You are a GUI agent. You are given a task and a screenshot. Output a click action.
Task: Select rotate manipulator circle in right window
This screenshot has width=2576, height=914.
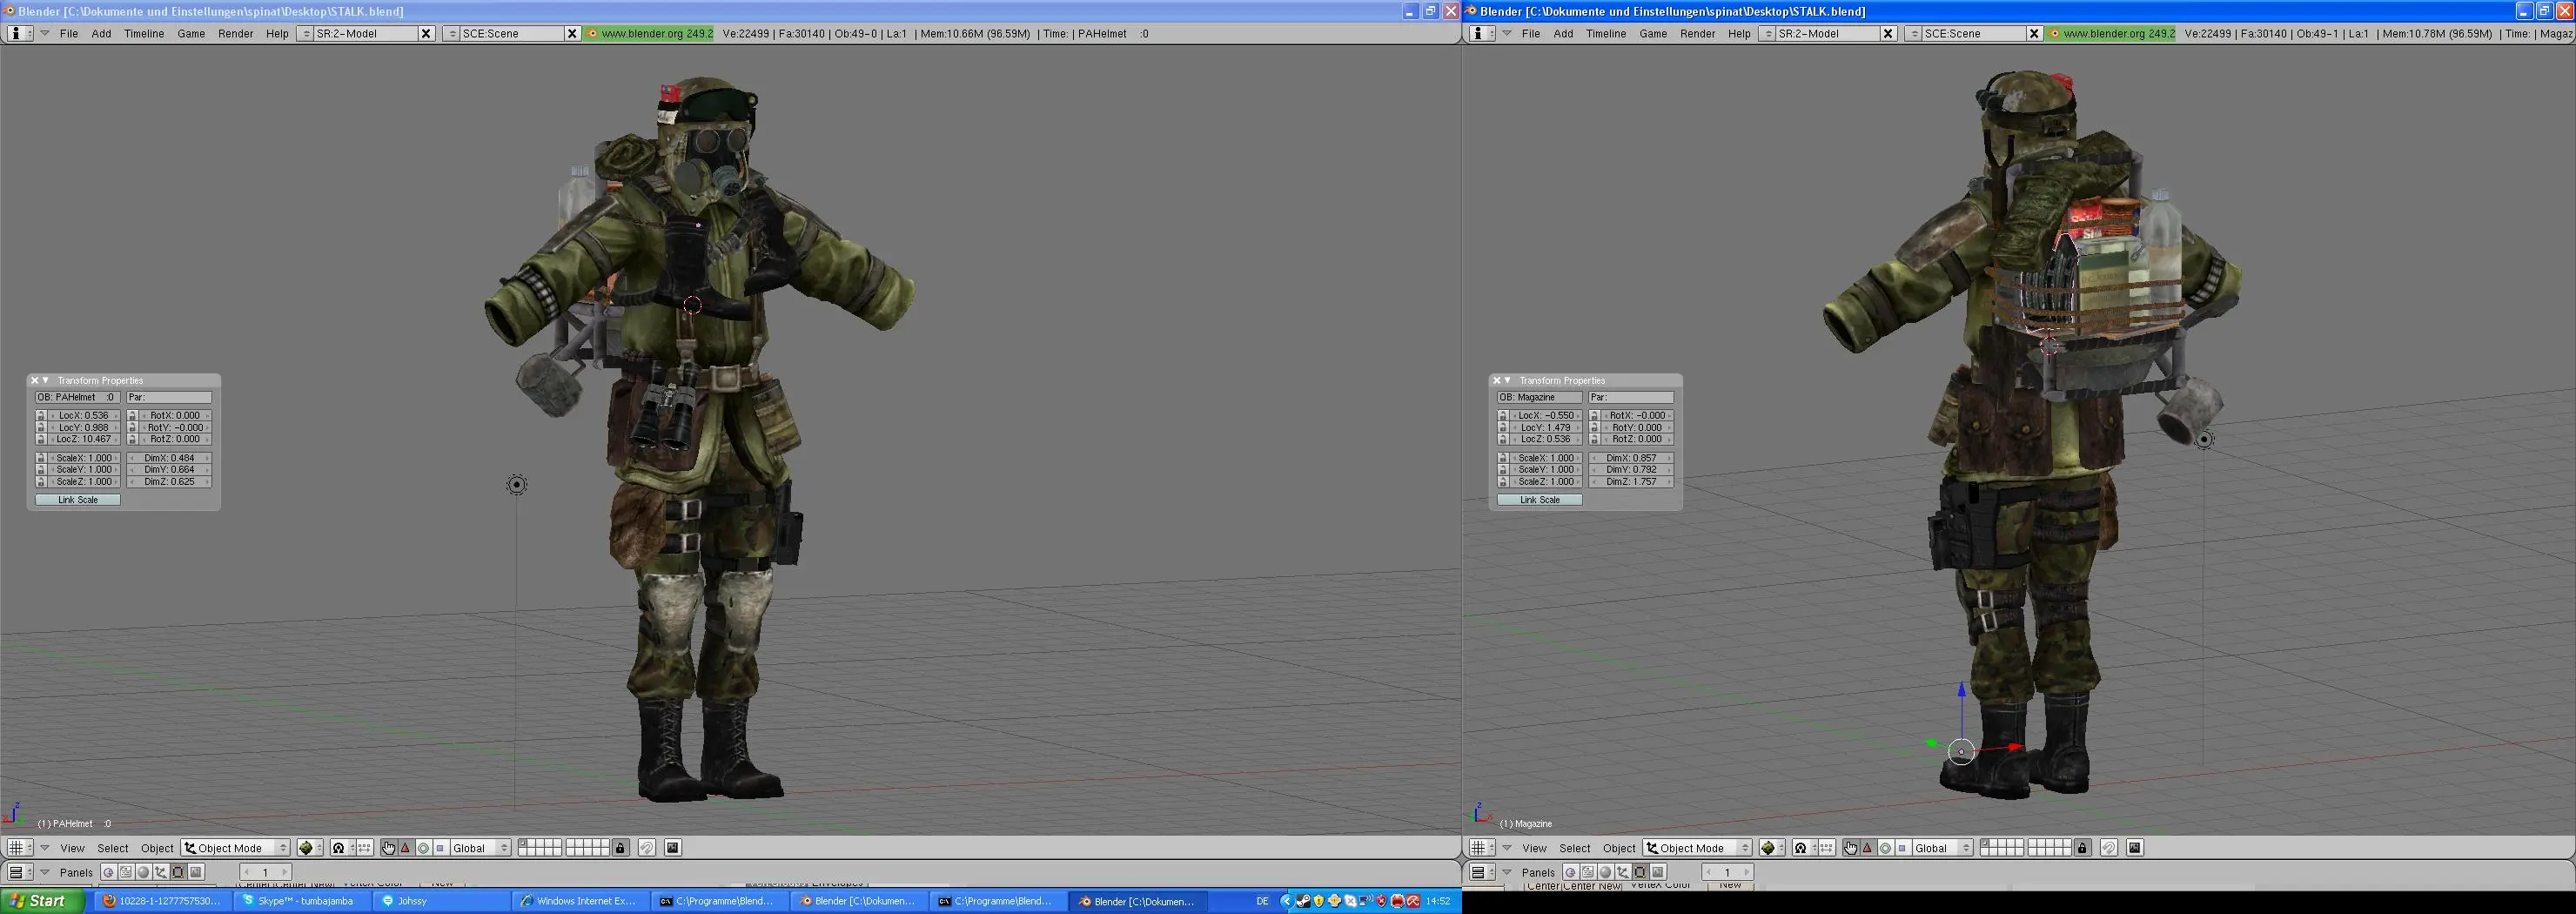click(1886, 848)
